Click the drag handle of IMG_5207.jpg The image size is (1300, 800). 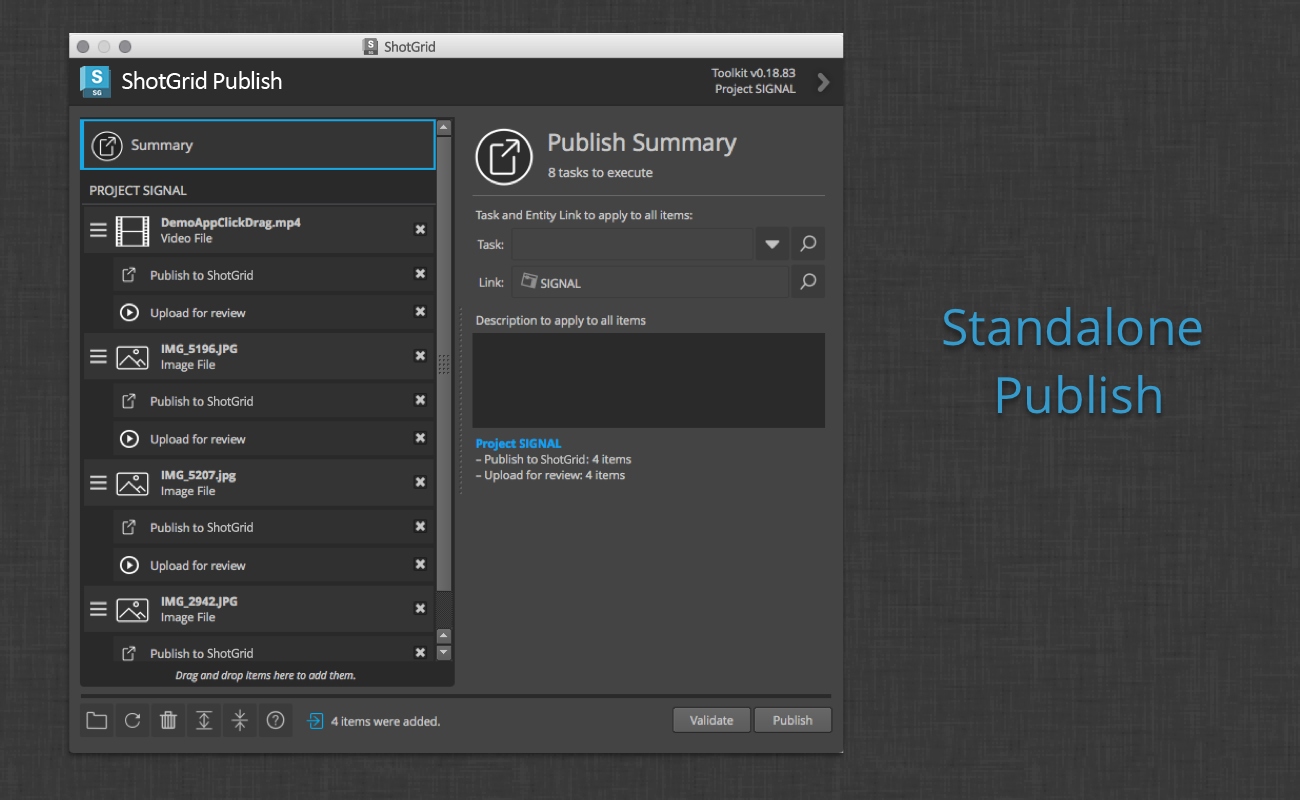(98, 482)
